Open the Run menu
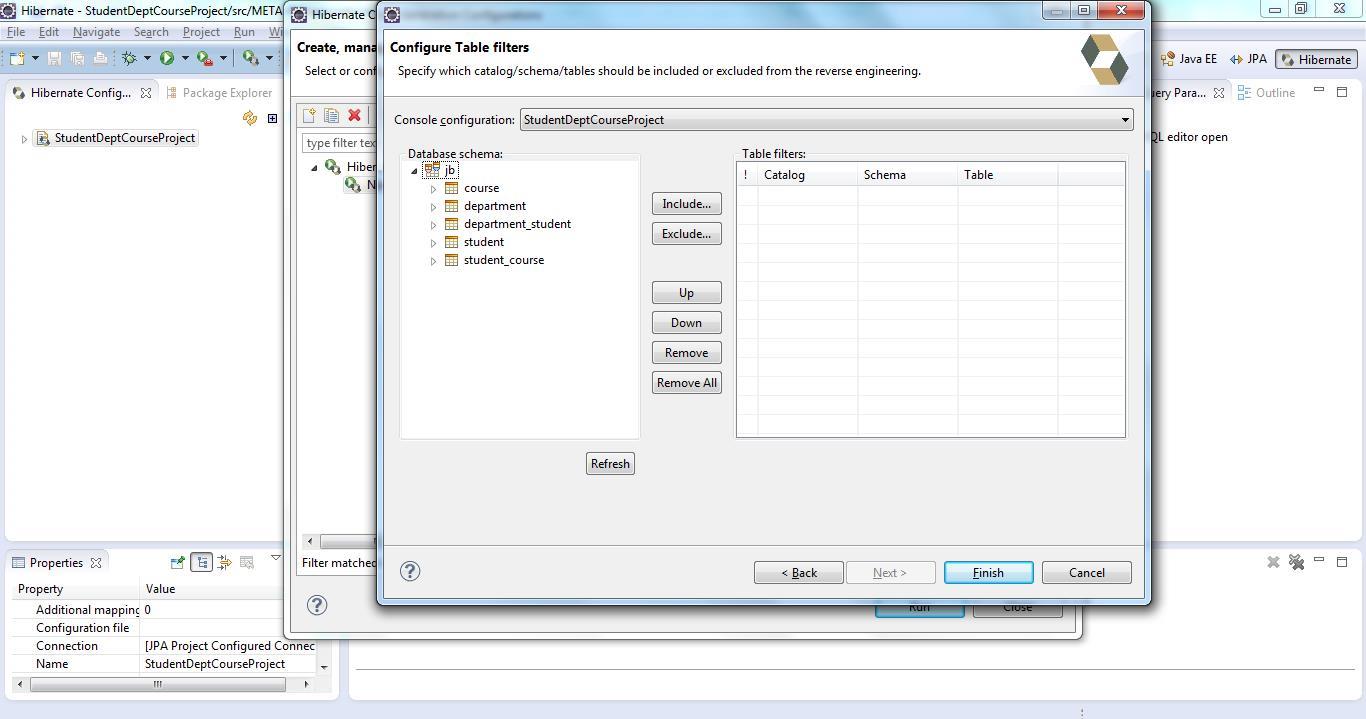The width and height of the screenshot is (1366, 719). (x=244, y=32)
